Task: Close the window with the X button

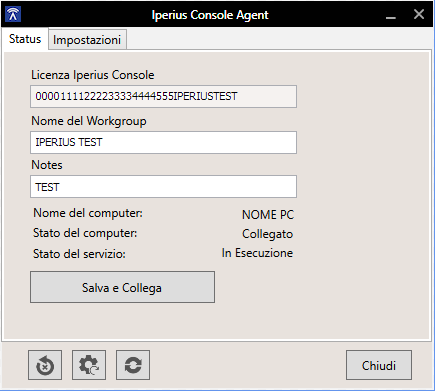Action: tap(419, 14)
